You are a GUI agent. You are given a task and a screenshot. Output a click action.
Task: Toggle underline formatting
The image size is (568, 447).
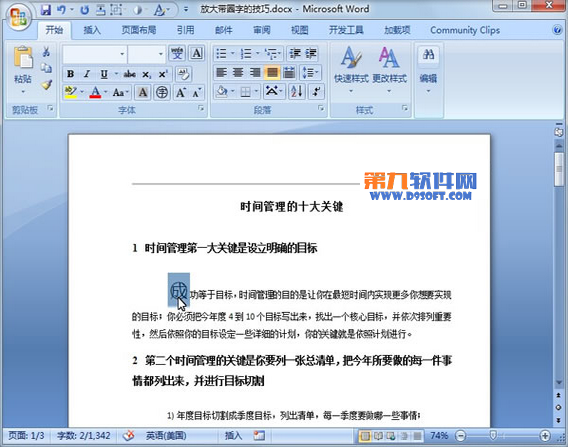coord(104,74)
